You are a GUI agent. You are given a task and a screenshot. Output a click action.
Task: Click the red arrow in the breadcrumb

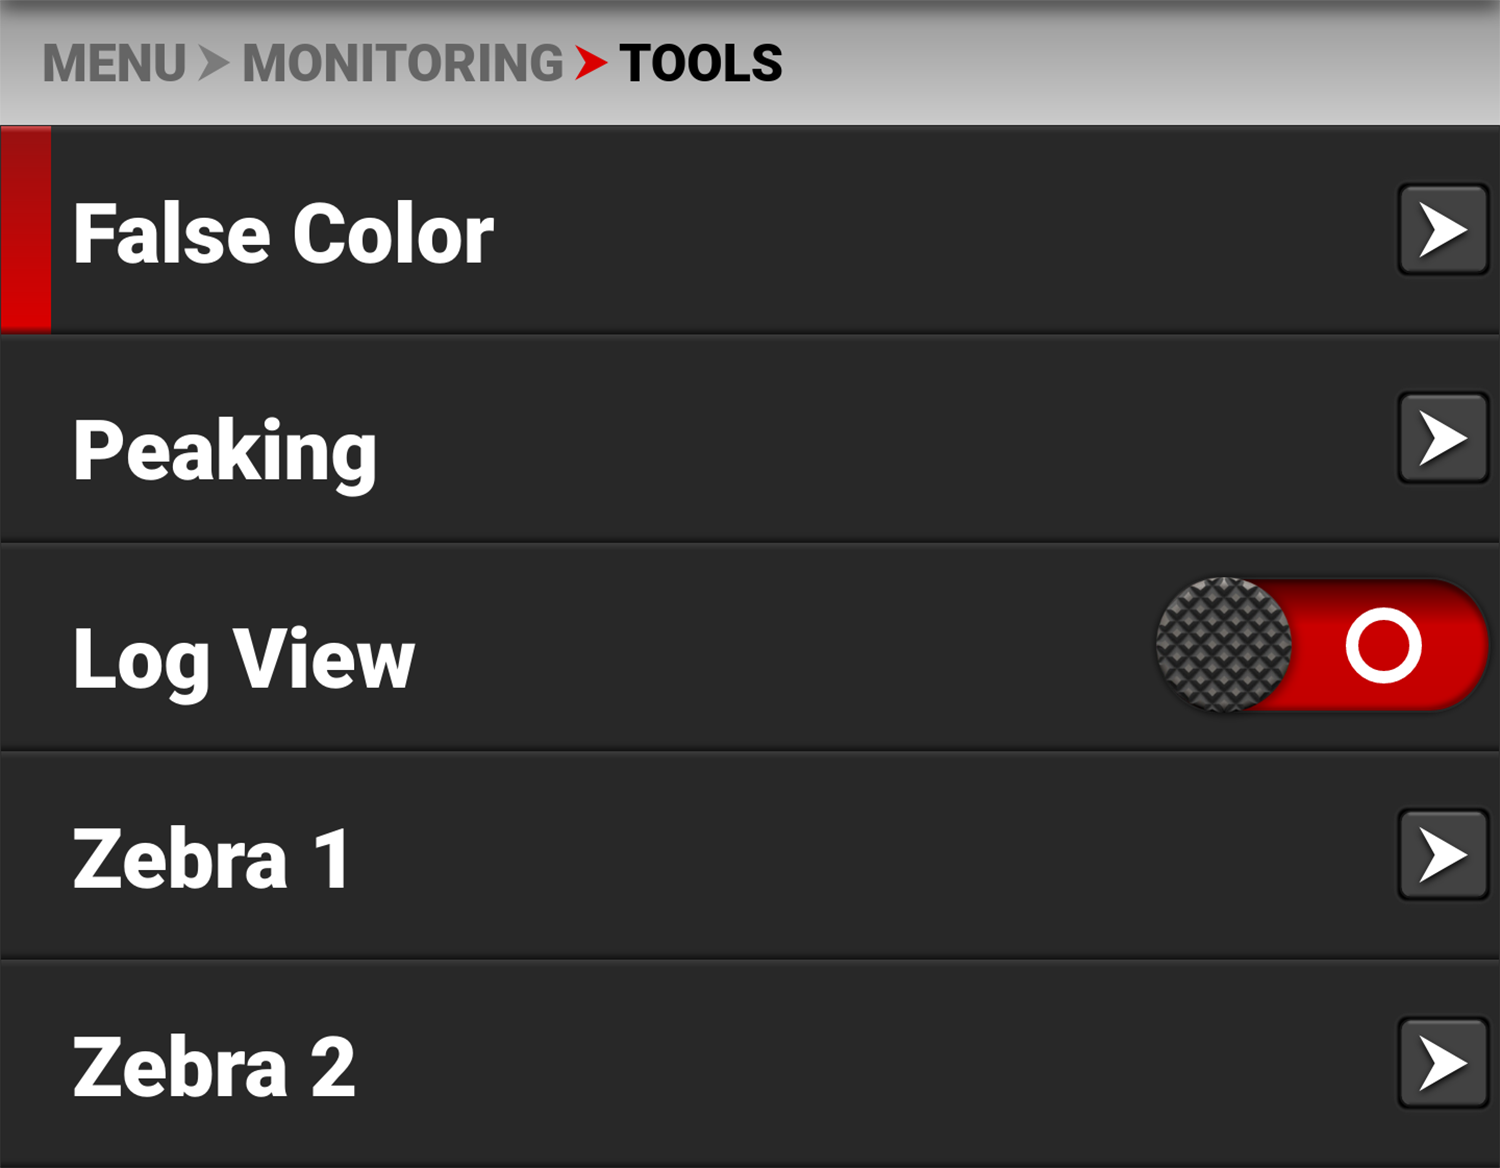pos(592,62)
